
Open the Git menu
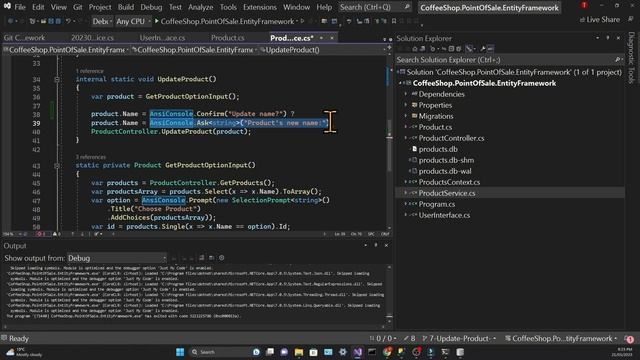point(78,7)
